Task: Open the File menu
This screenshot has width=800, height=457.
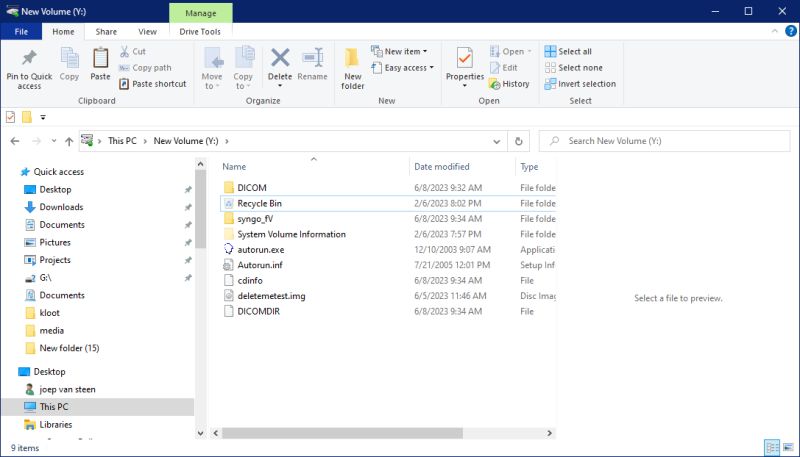Action: coord(21,32)
